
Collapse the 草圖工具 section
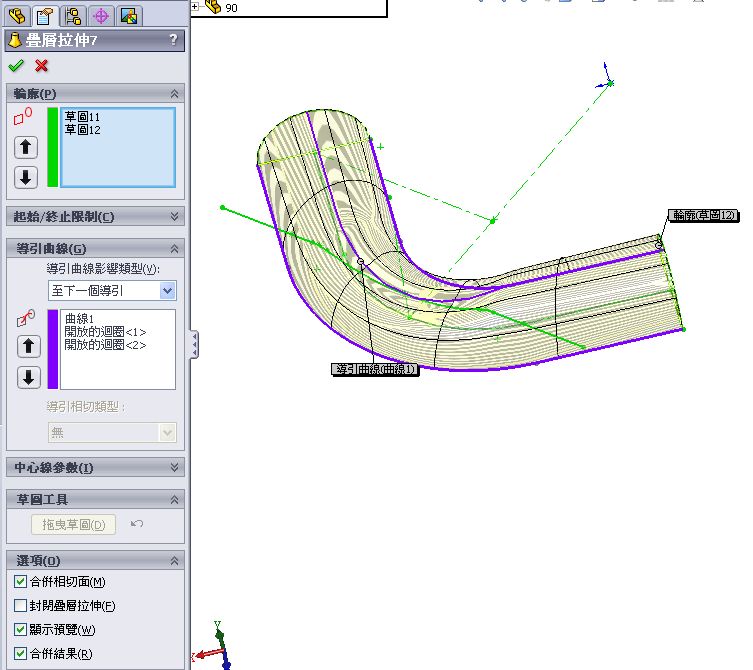(174, 499)
